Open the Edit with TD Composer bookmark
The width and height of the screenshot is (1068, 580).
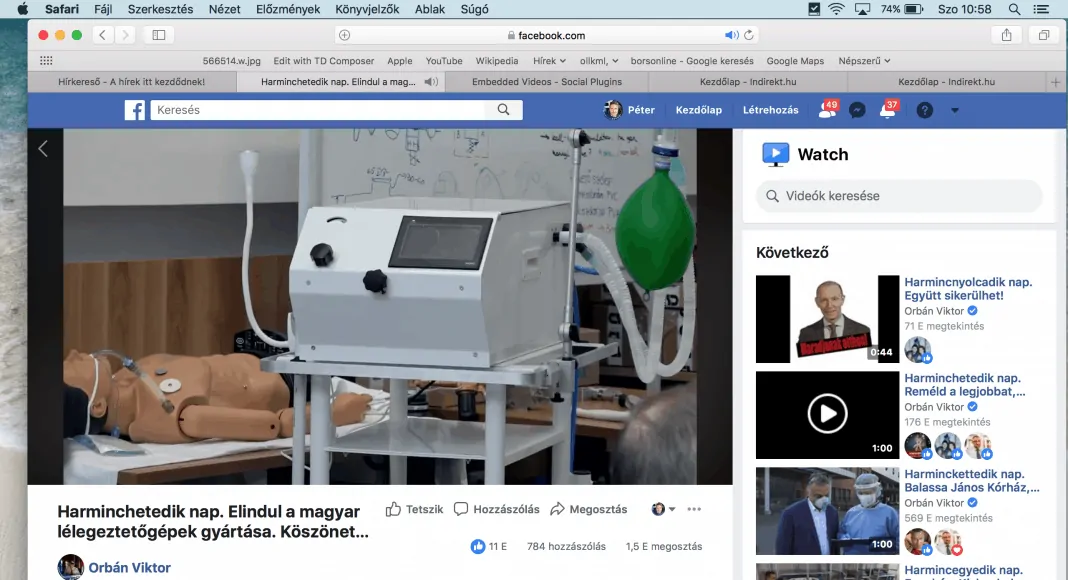[324, 61]
